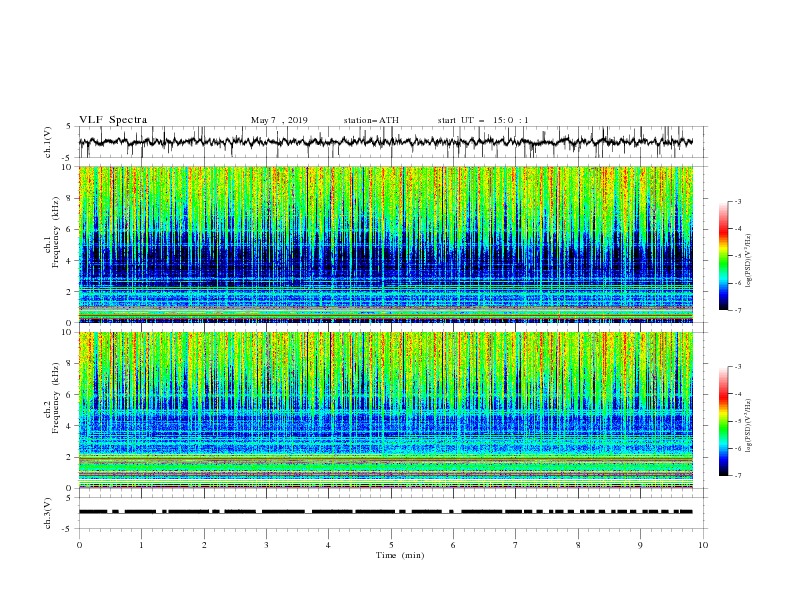Click the log(PSD) label beside ch.1 color bar
Image resolution: width=792 pixels, height=612 pixels.
click(x=749, y=261)
